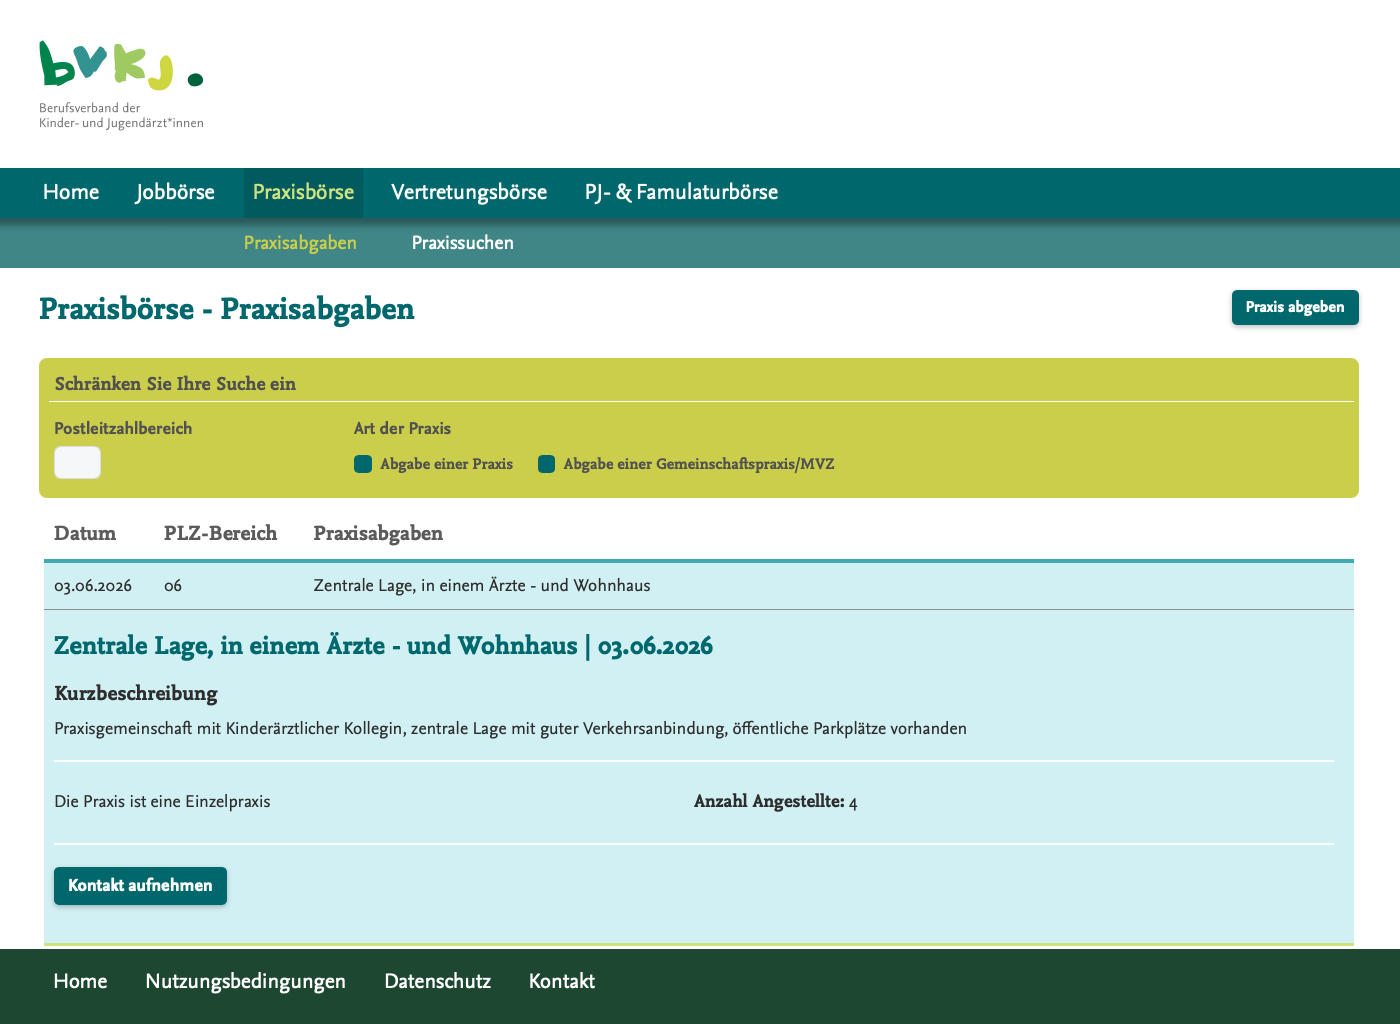
Task: Click the Die Praxis ist eine Einzelpraxis text
Action: click(162, 802)
